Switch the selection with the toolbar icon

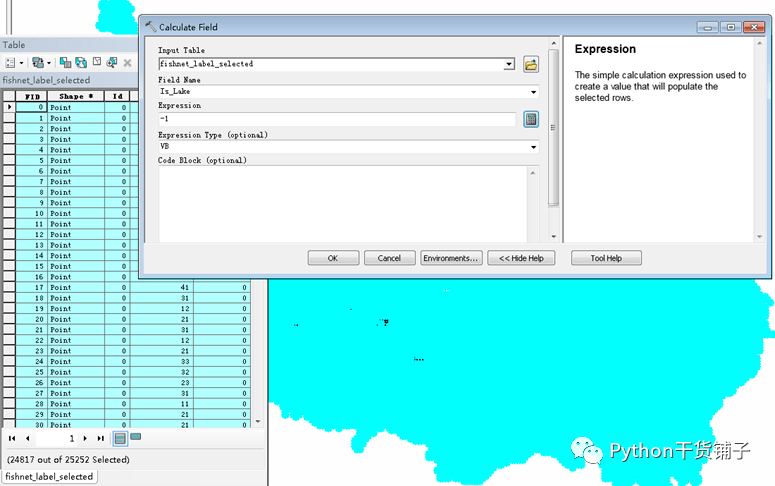pos(81,62)
